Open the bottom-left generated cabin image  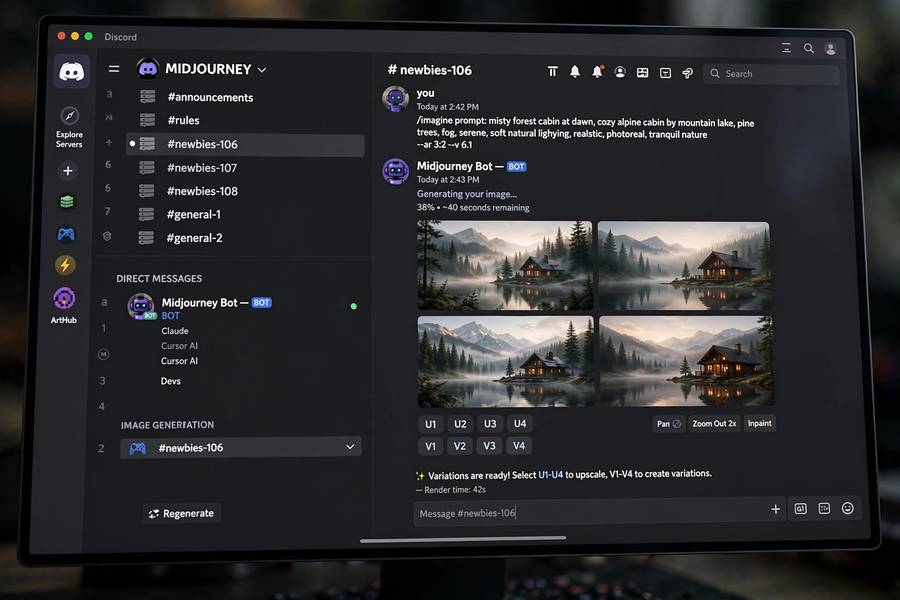[506, 361]
